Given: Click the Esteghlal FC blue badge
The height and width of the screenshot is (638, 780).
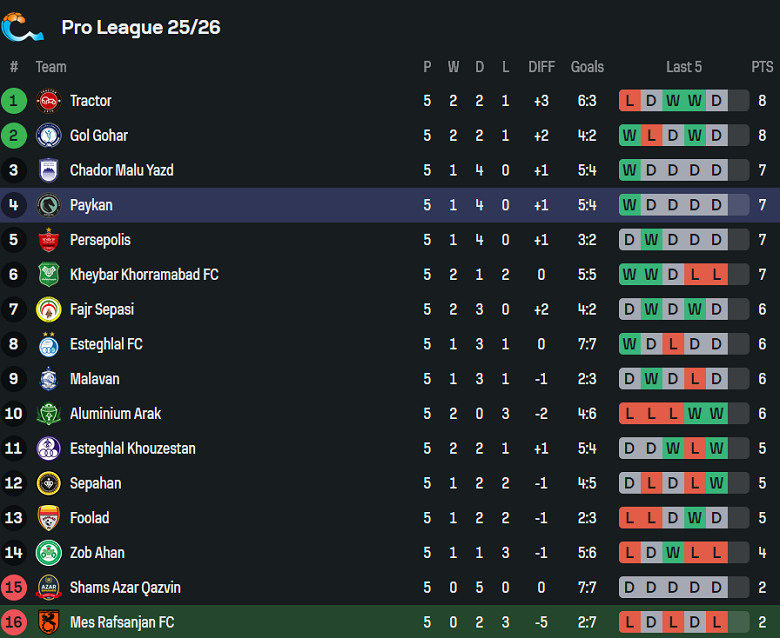Looking at the screenshot, I should click(x=48, y=344).
